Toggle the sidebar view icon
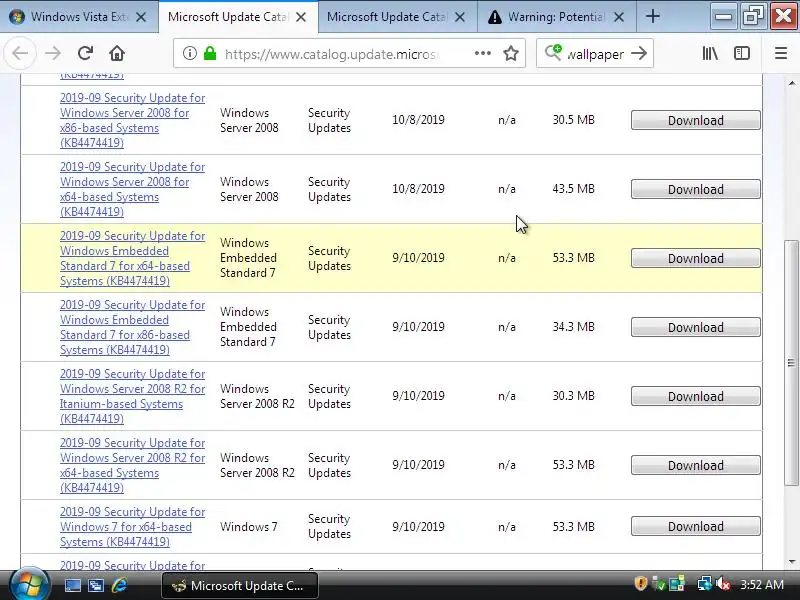Viewport: 800px width, 600px height. 741,53
